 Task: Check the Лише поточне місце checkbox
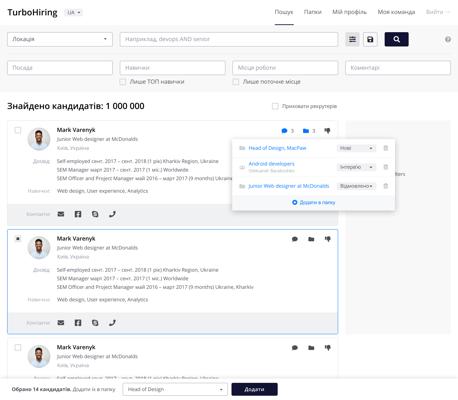[236, 82]
